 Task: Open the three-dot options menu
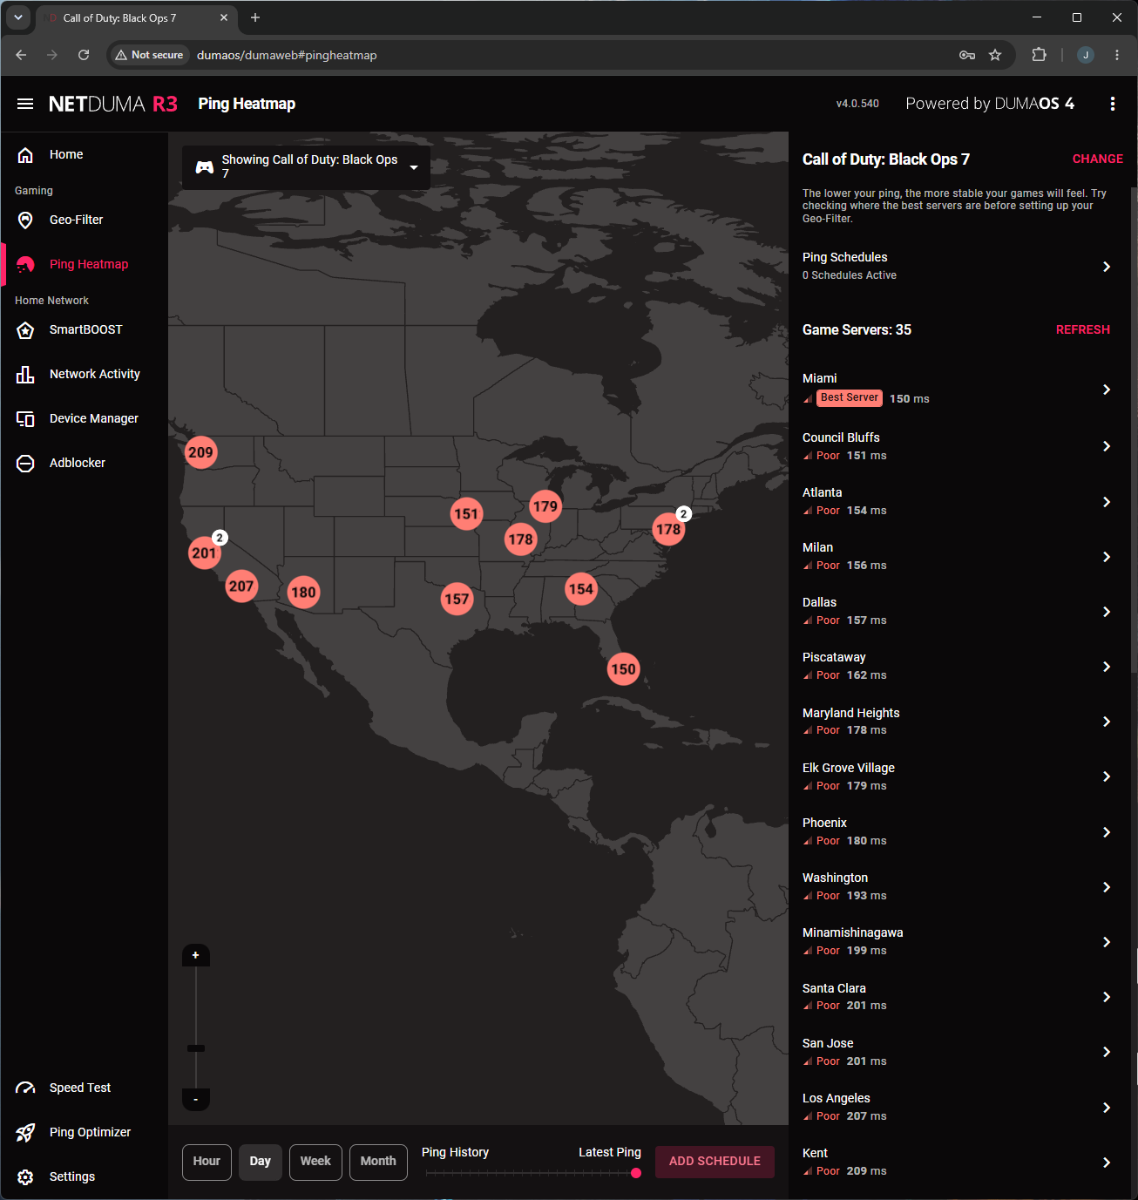(x=1112, y=104)
